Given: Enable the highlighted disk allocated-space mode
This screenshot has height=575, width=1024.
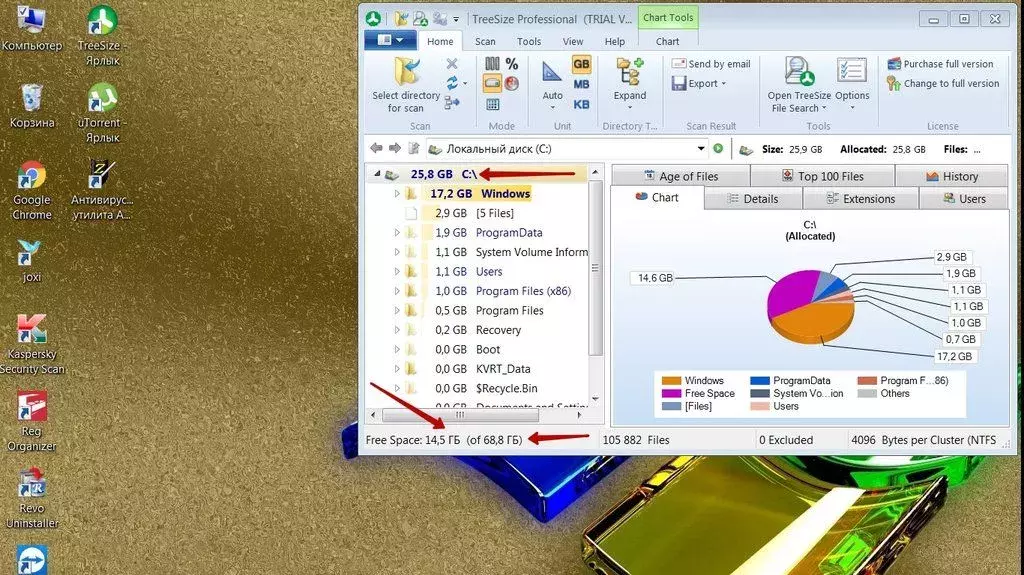Looking at the screenshot, I should pyautogui.click(x=492, y=83).
